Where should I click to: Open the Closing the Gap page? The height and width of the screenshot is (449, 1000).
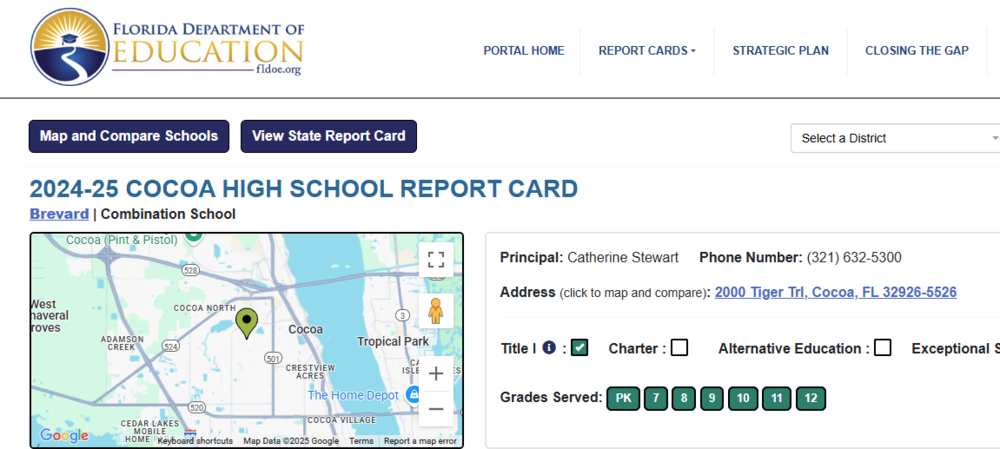point(916,50)
